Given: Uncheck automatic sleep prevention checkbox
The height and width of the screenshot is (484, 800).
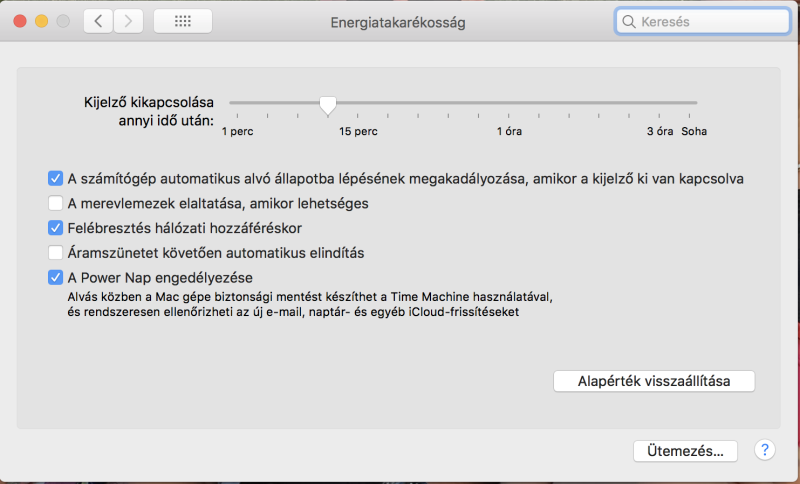Looking at the screenshot, I should pos(55,179).
